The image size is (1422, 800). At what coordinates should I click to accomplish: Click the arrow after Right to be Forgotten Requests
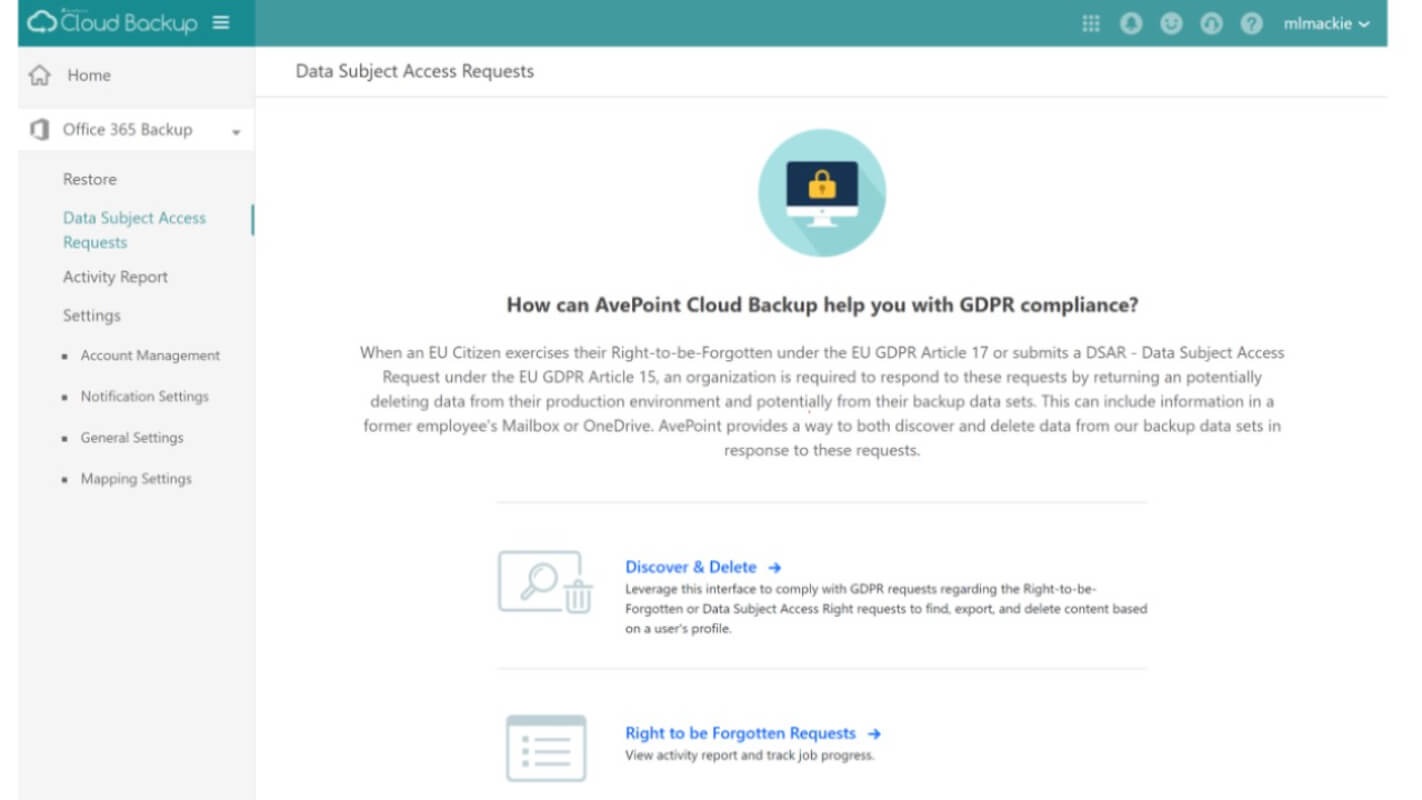click(874, 734)
